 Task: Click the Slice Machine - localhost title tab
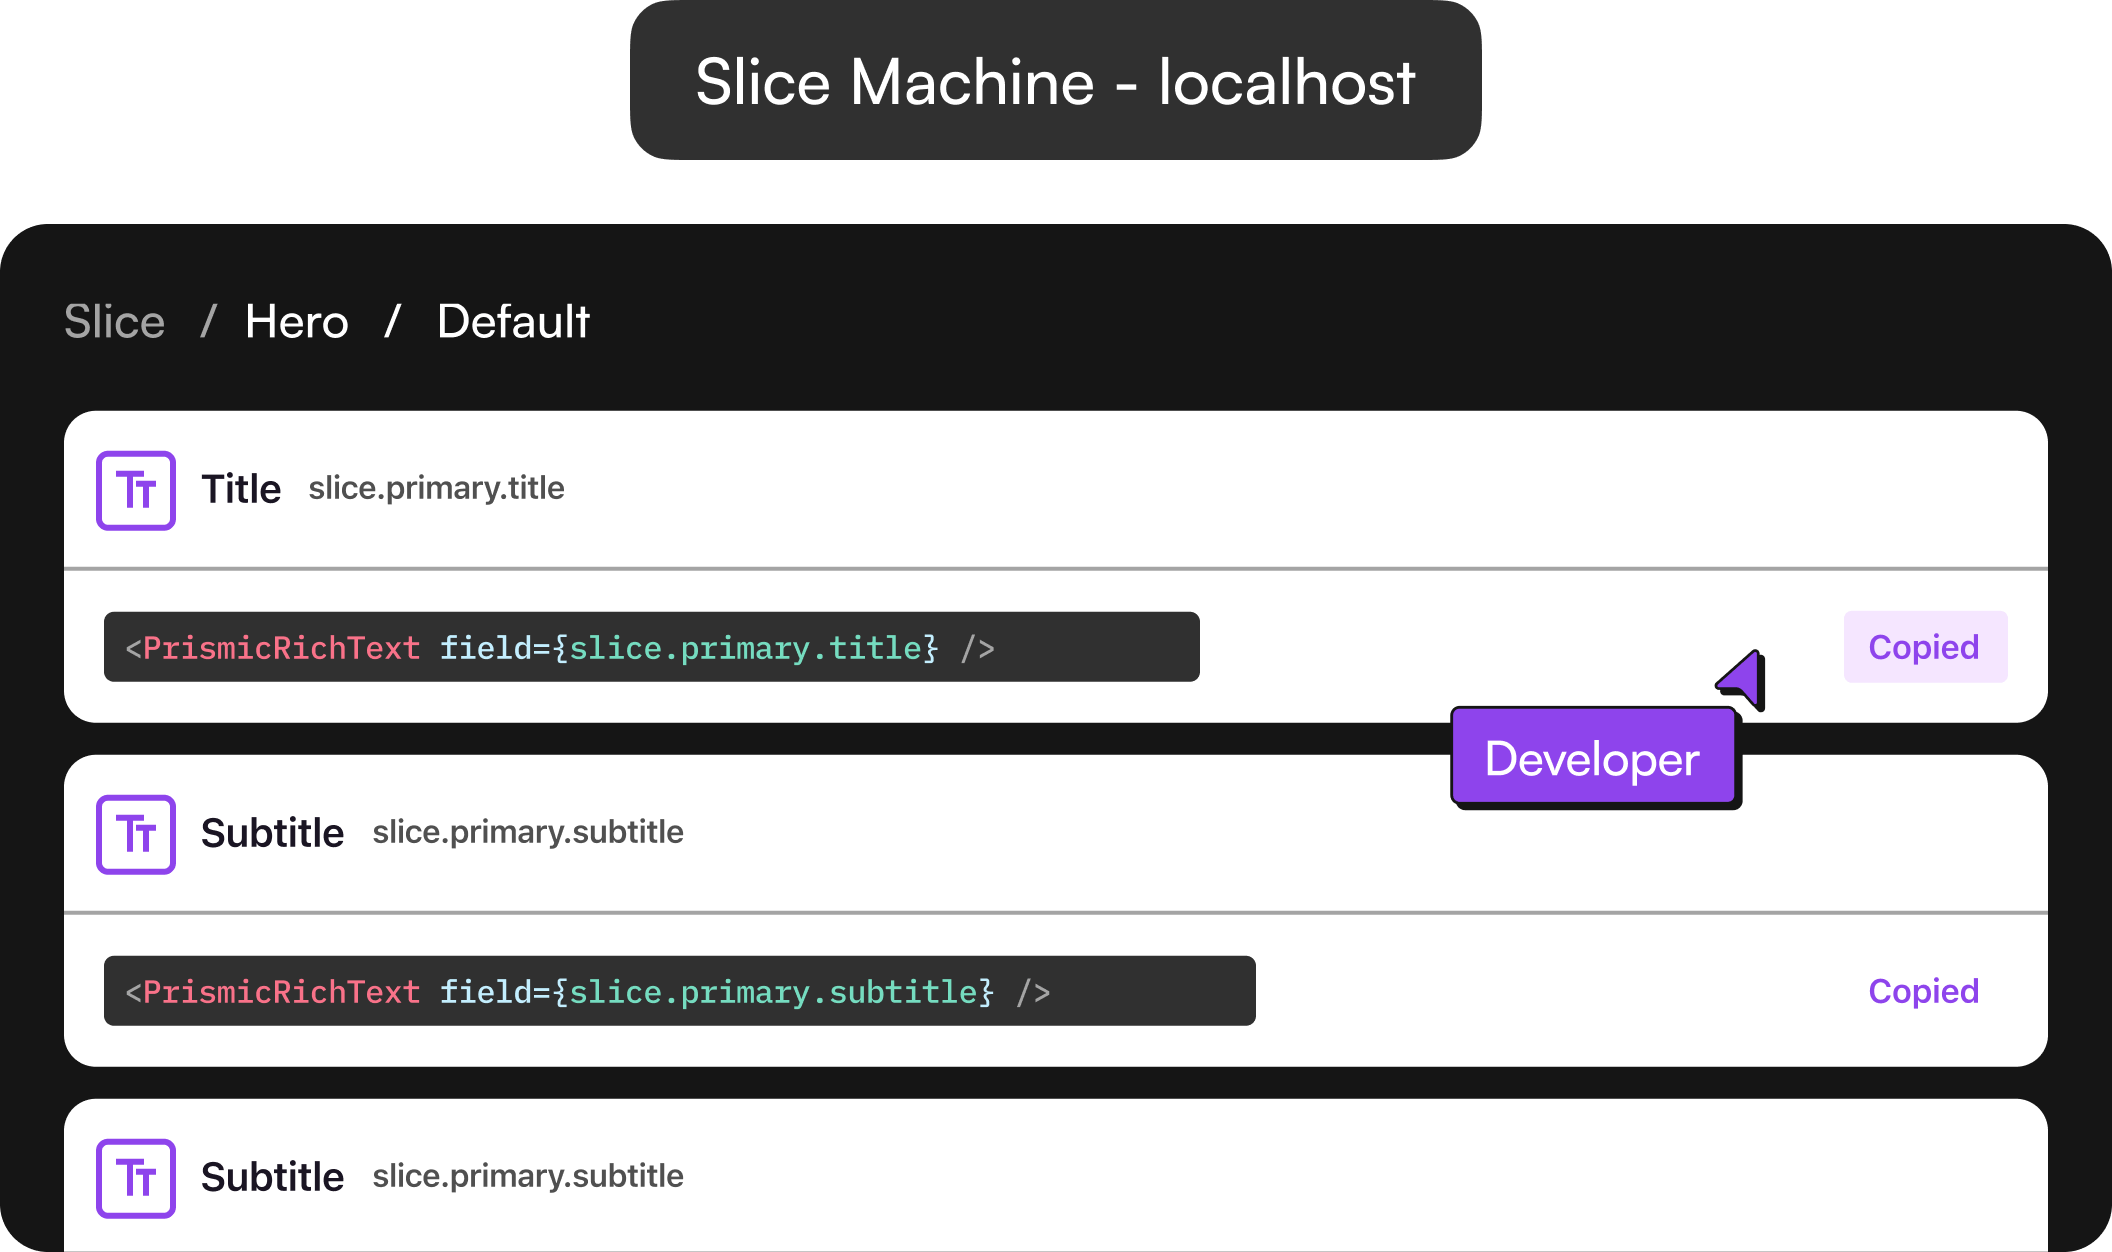point(1055,81)
